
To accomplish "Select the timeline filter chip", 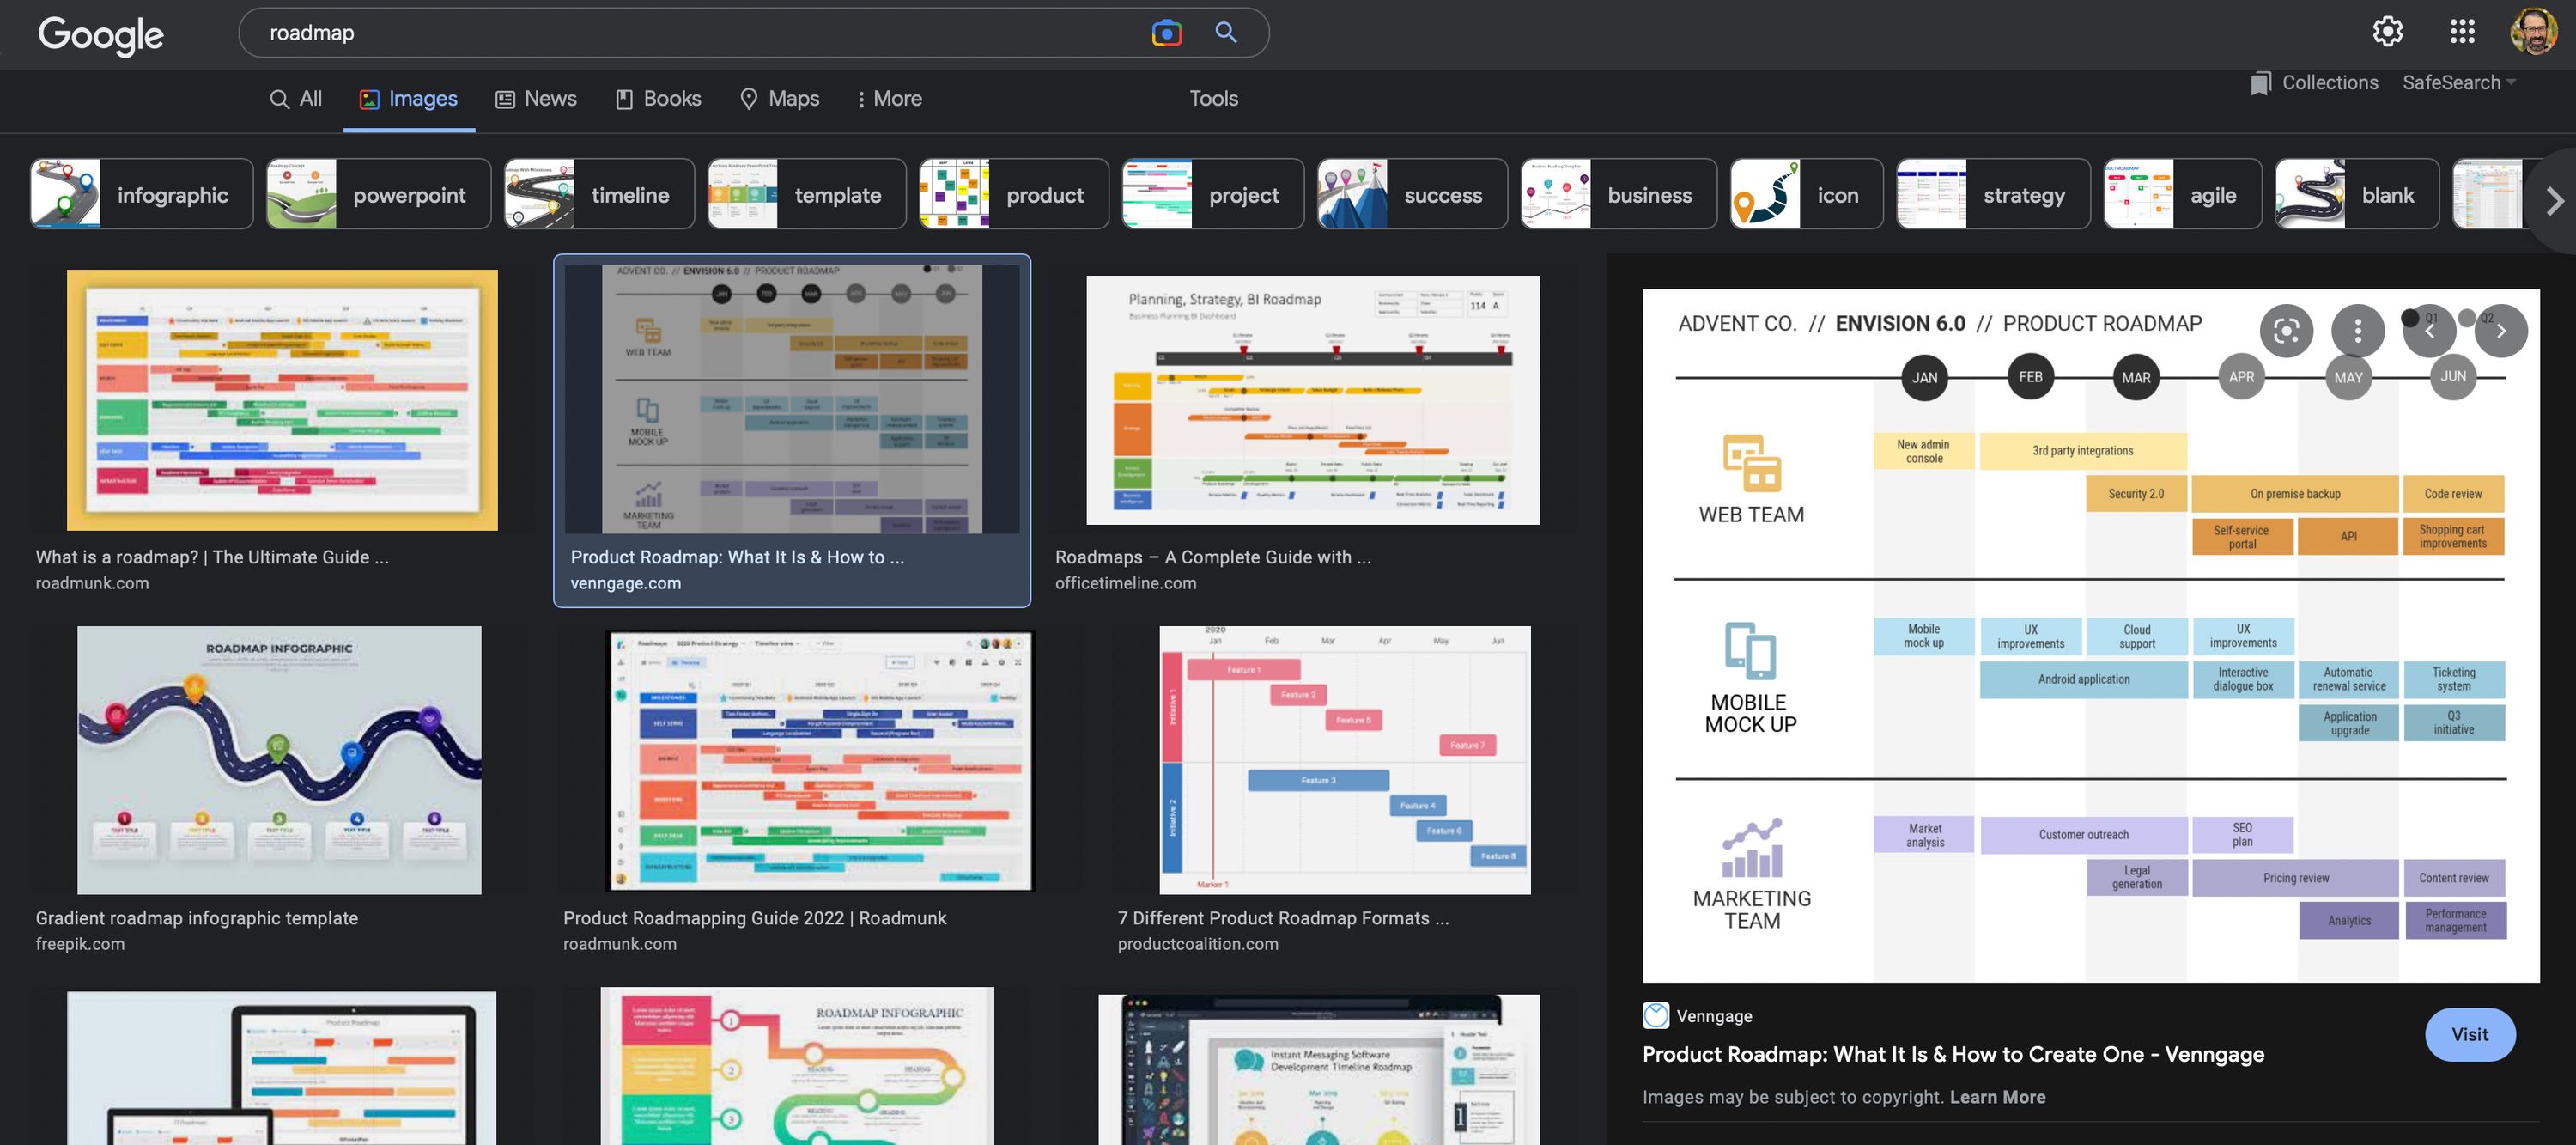I will pos(599,195).
